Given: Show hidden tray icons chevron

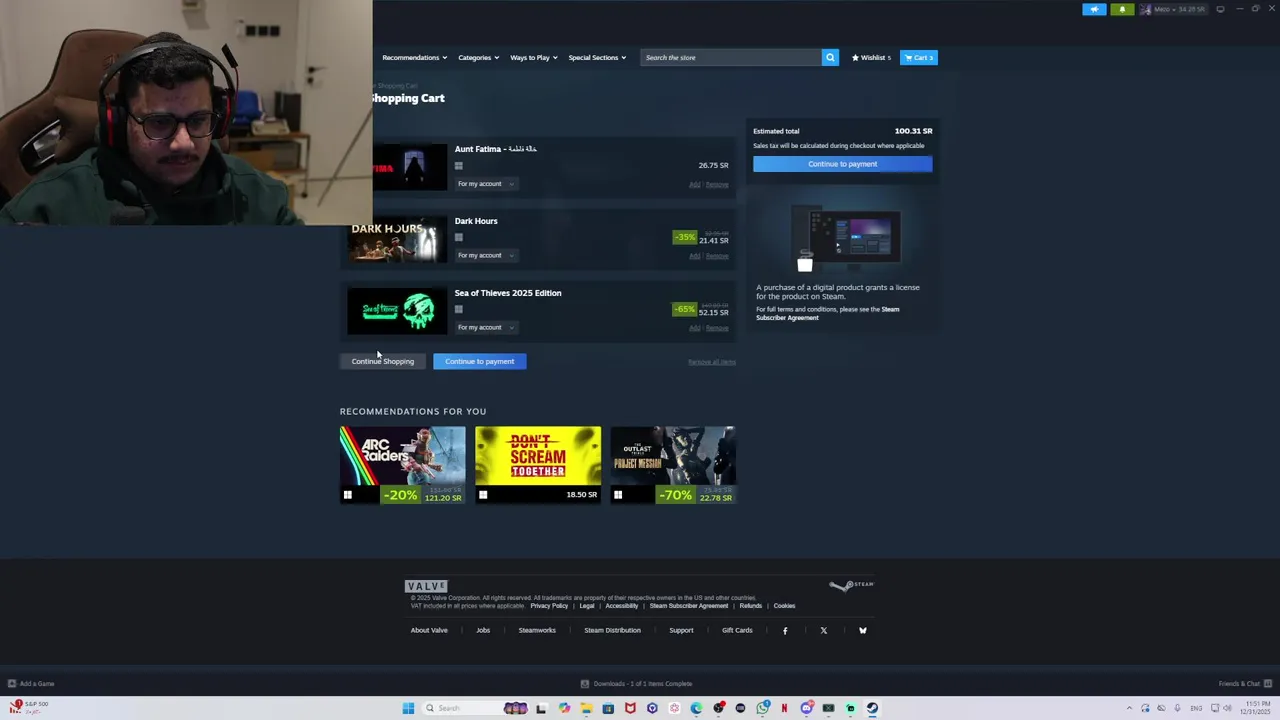Looking at the screenshot, I should (x=1129, y=708).
